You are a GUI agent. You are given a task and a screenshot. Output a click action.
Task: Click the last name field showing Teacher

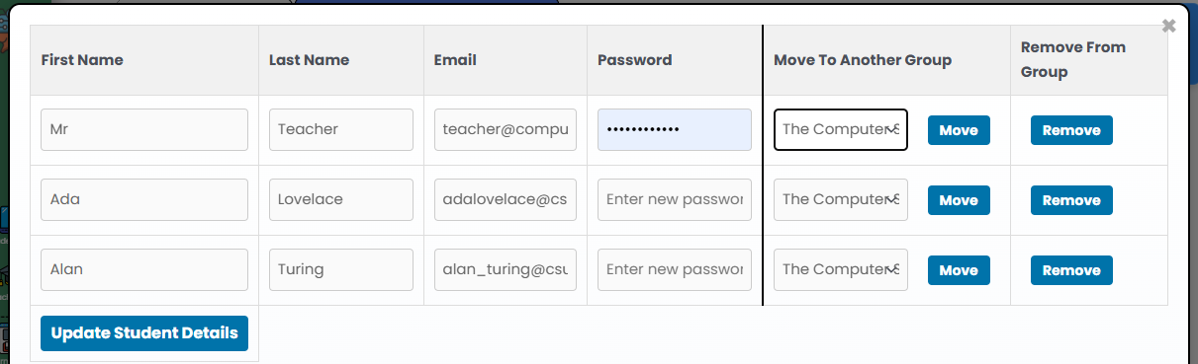point(341,130)
